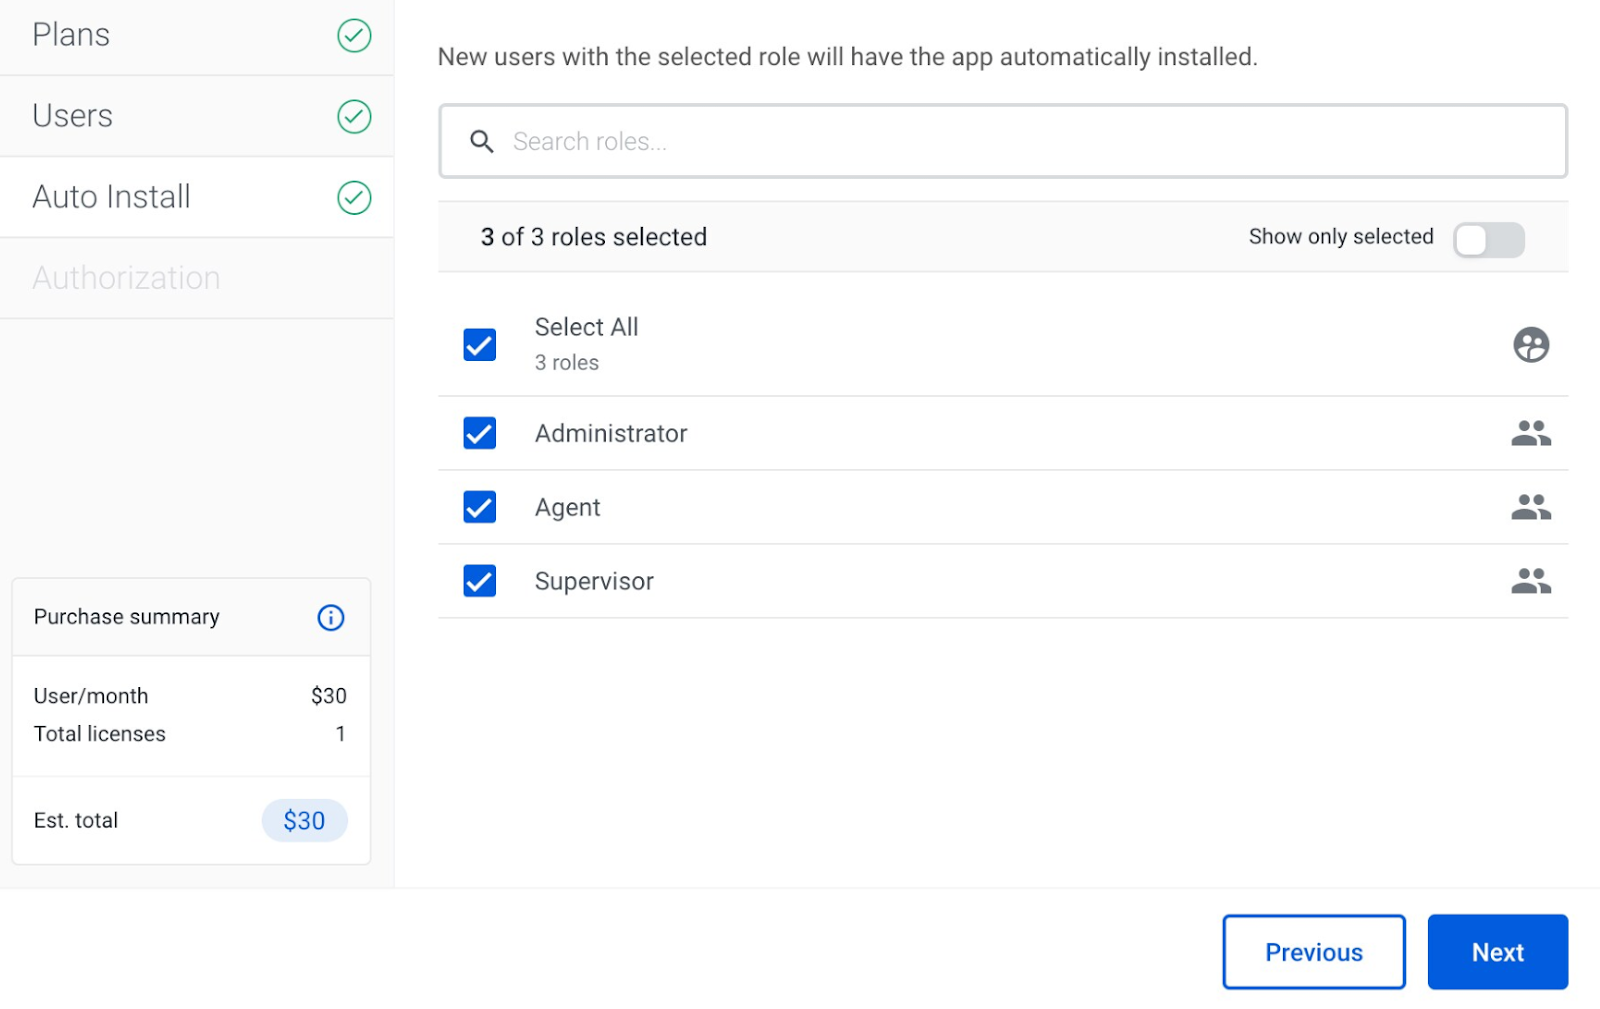1600x1009 pixels.
Task: Click the "3 roles" subtitle under Select All
Action: coord(567,363)
